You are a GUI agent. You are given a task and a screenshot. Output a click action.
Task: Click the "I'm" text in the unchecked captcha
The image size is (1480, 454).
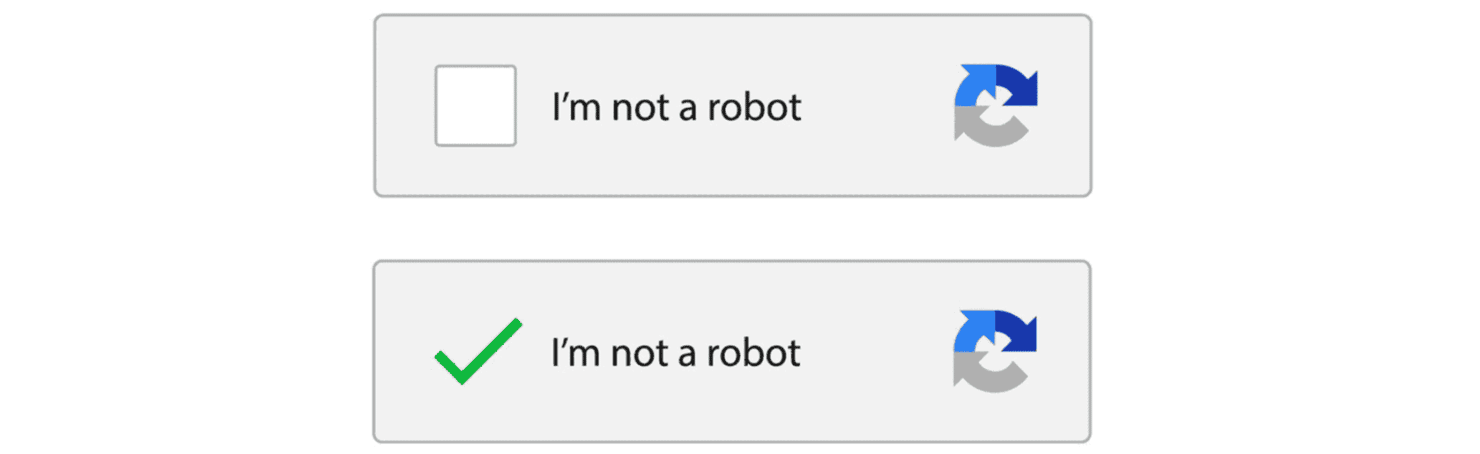click(576, 106)
